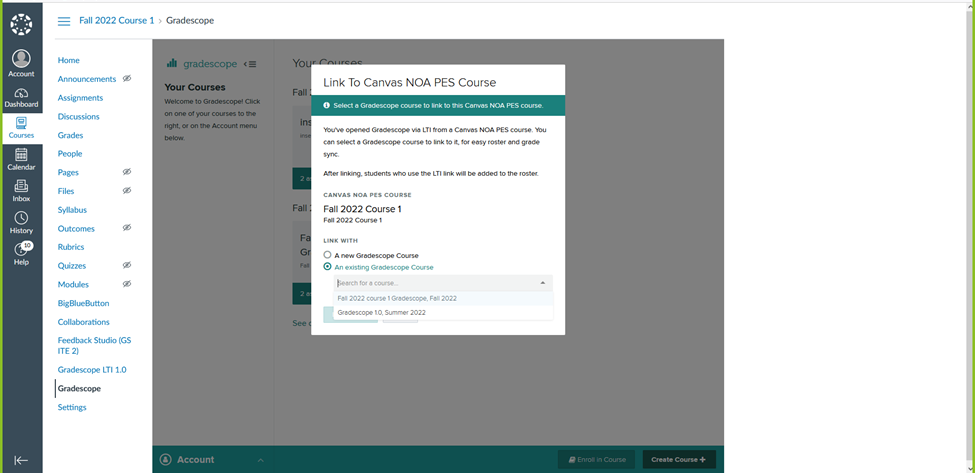Click hidden eye icon beside Quizzes
Image resolution: width=975 pixels, height=473 pixels.
127,265
